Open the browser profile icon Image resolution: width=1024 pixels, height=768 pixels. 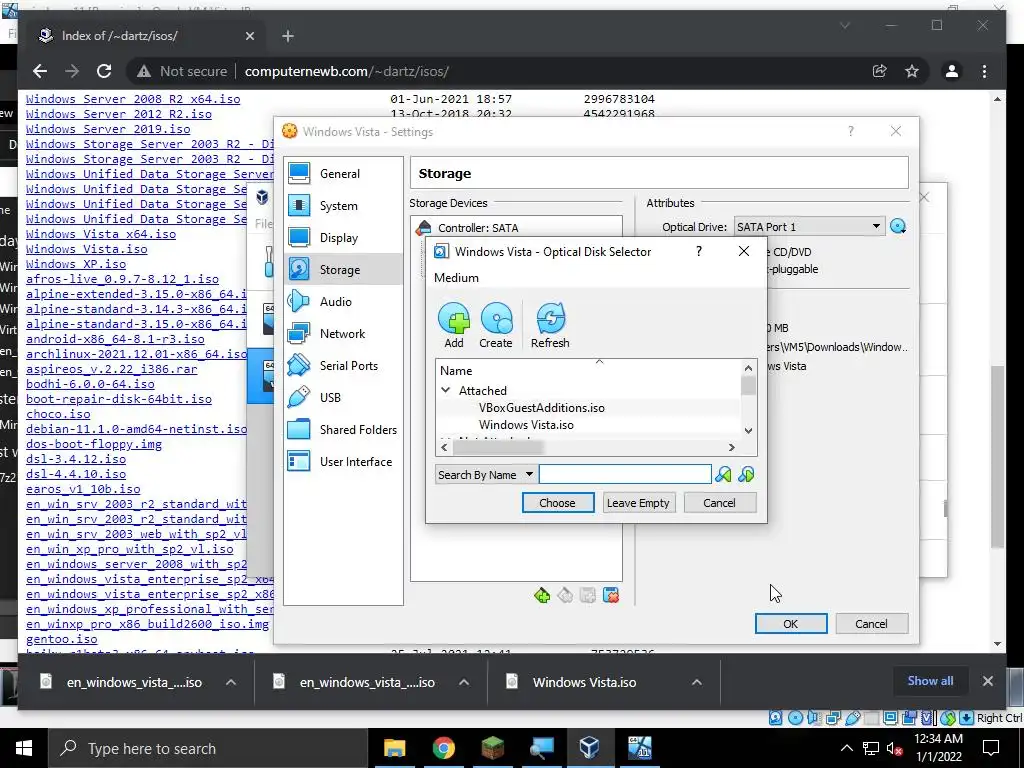click(x=952, y=71)
